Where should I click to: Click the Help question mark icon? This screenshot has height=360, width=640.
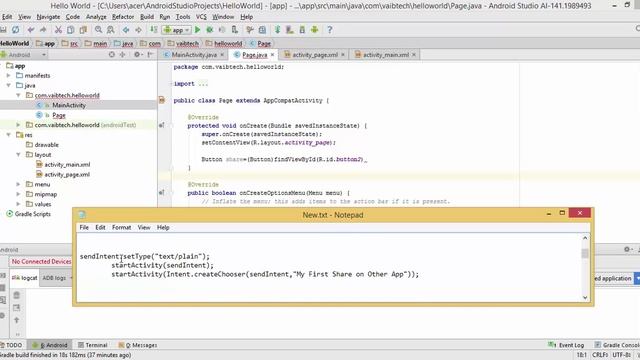pos(330,30)
